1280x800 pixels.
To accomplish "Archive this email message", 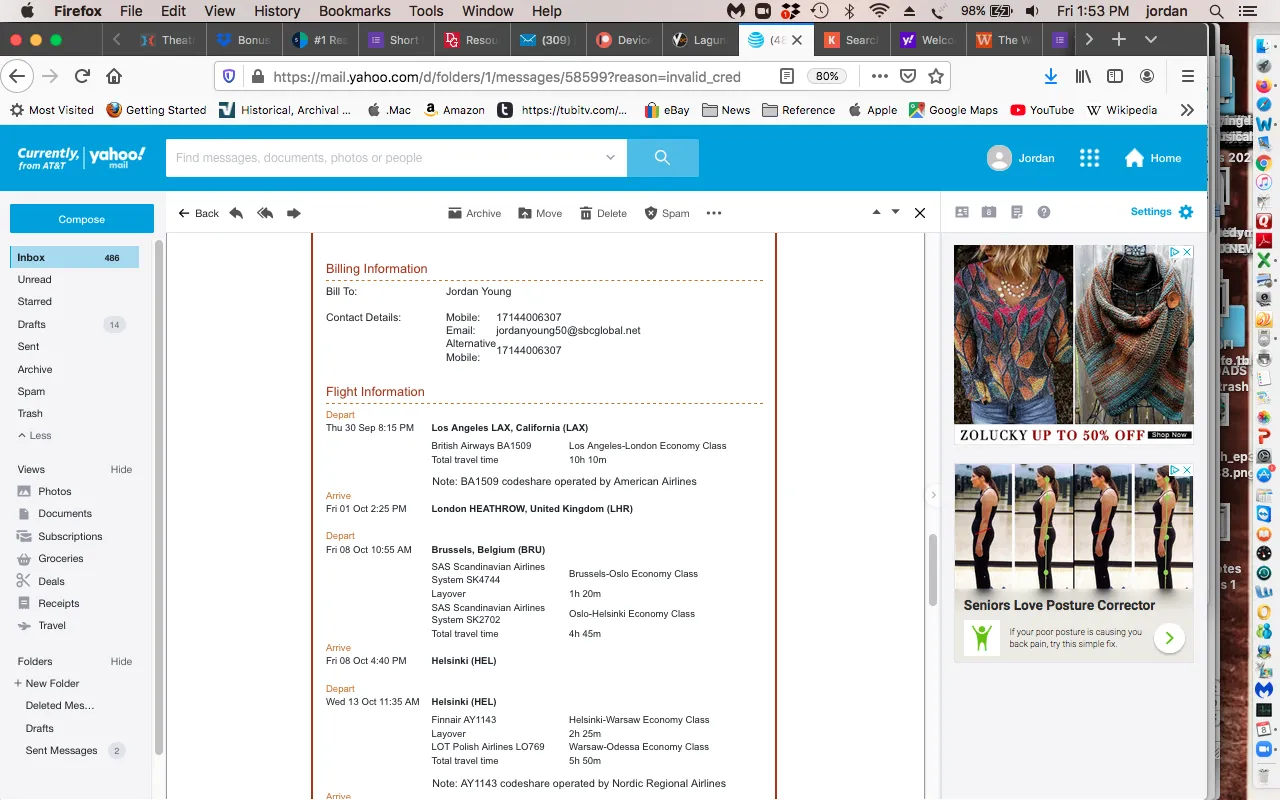I will [474, 213].
